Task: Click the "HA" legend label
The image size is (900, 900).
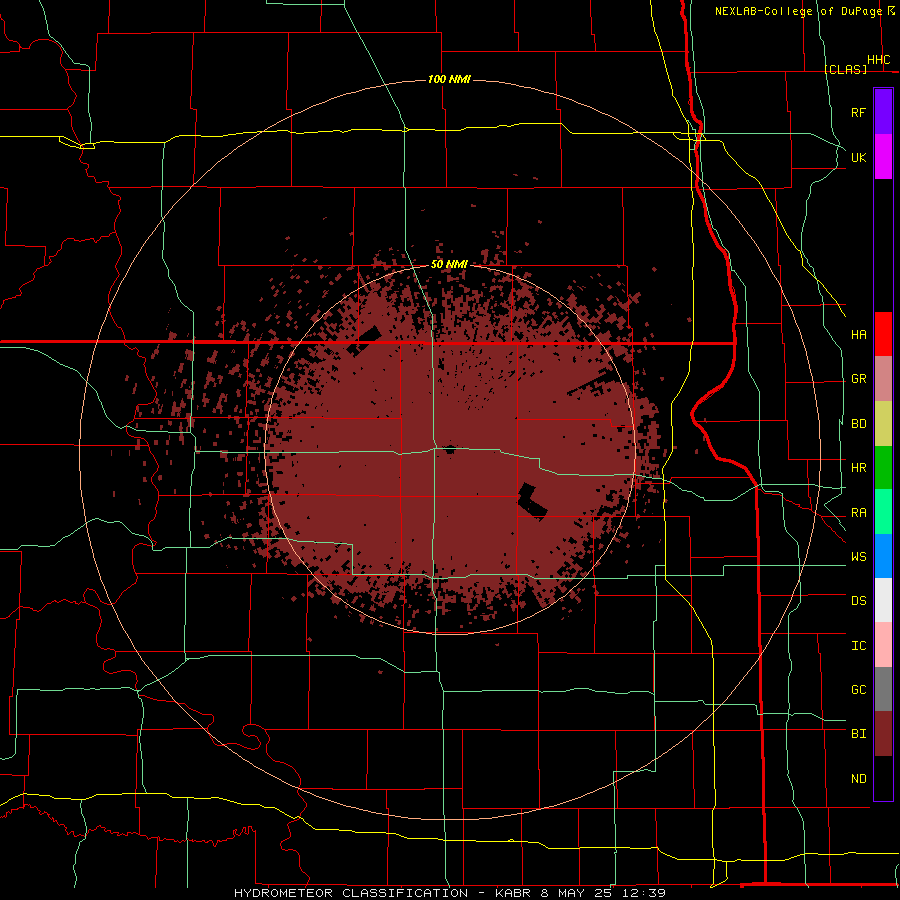Action: (858, 335)
